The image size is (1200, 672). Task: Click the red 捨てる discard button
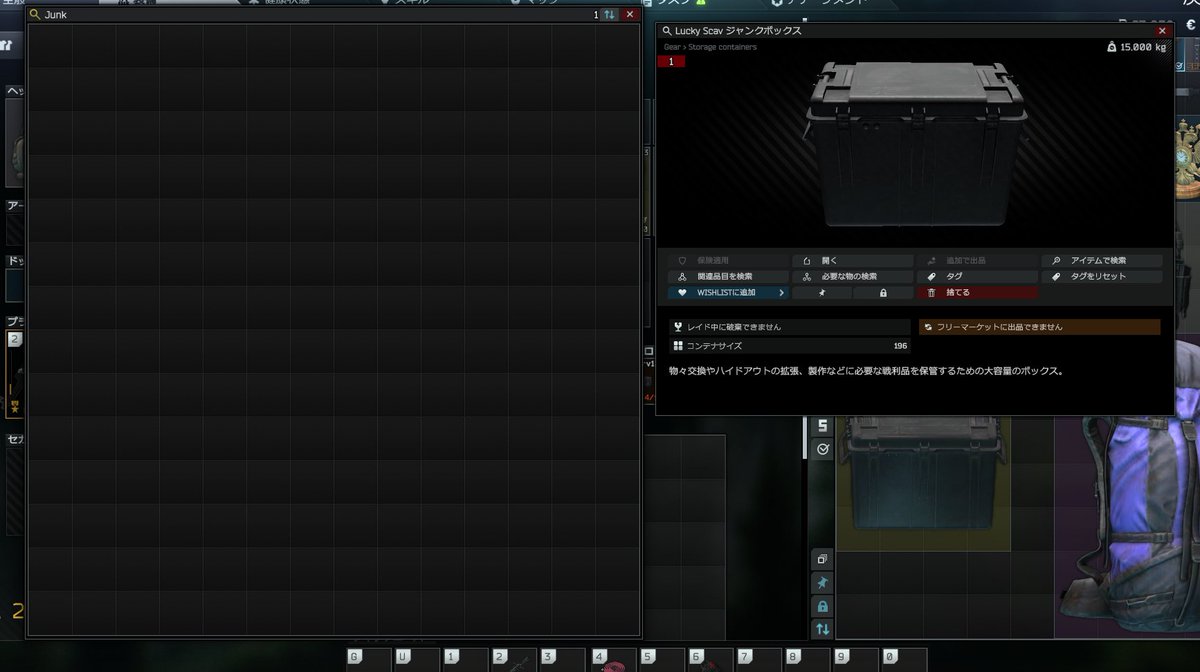[977, 293]
